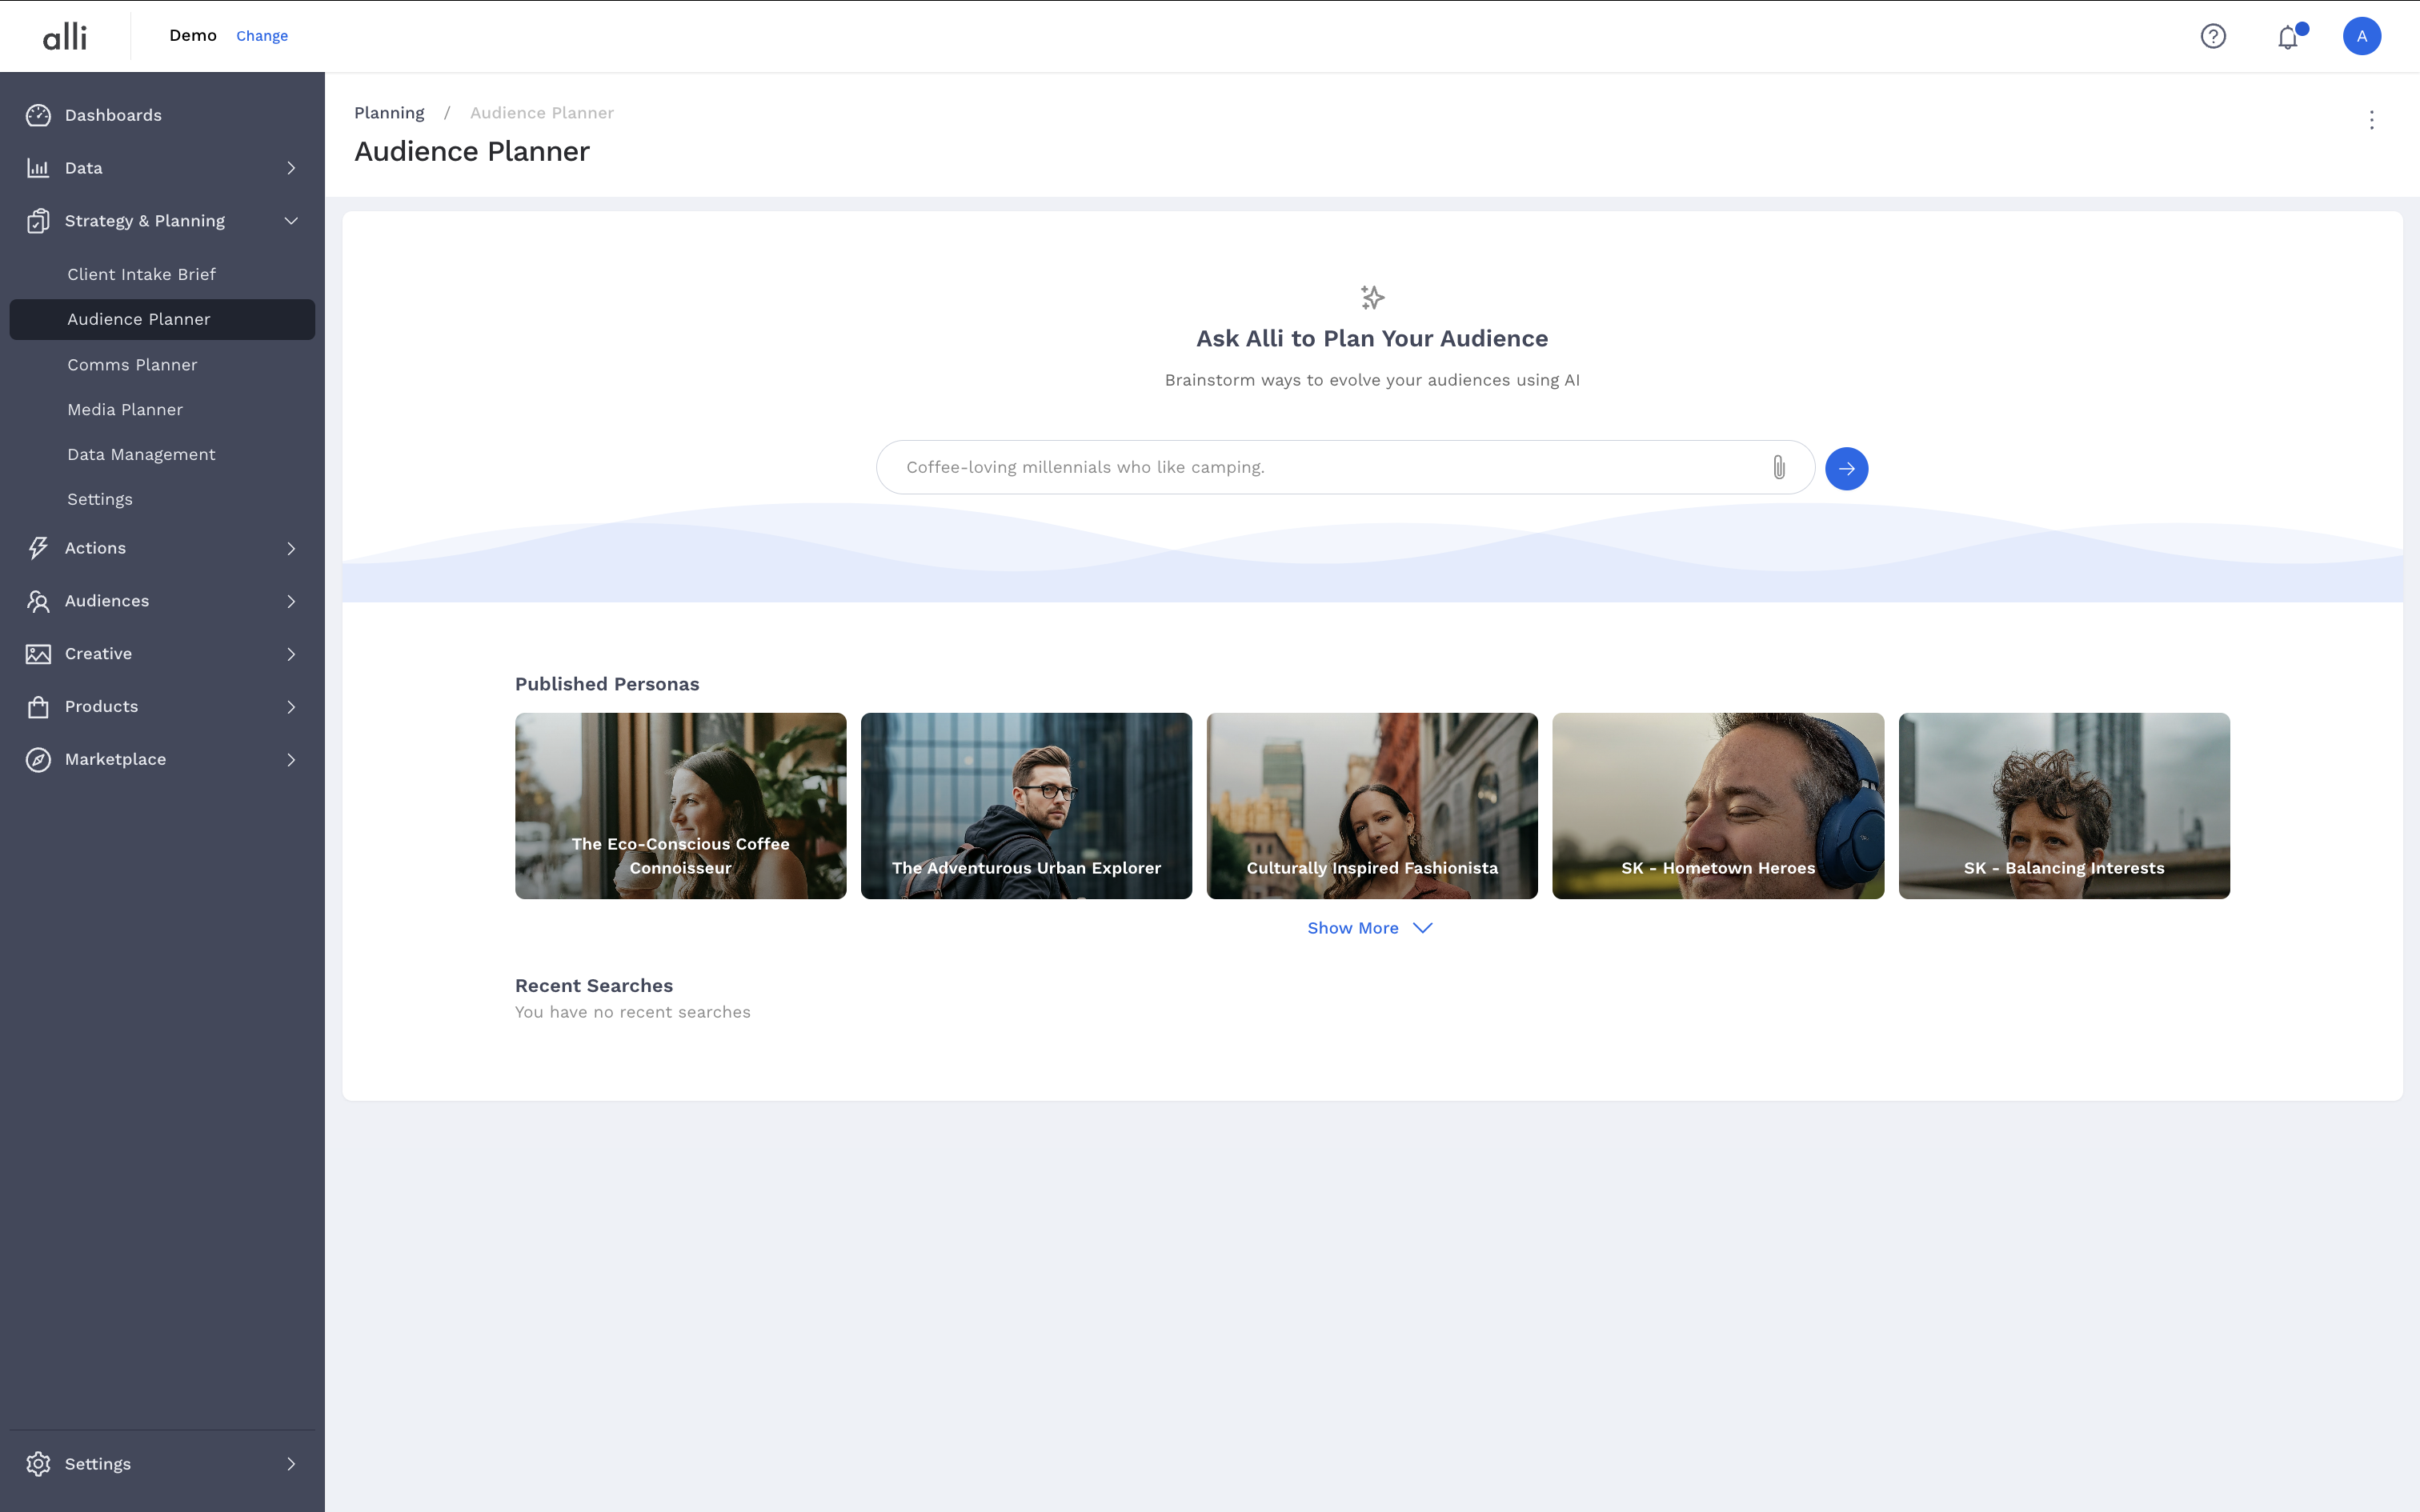Click the Marketplace compass icon
The height and width of the screenshot is (1512, 2420).
click(38, 759)
